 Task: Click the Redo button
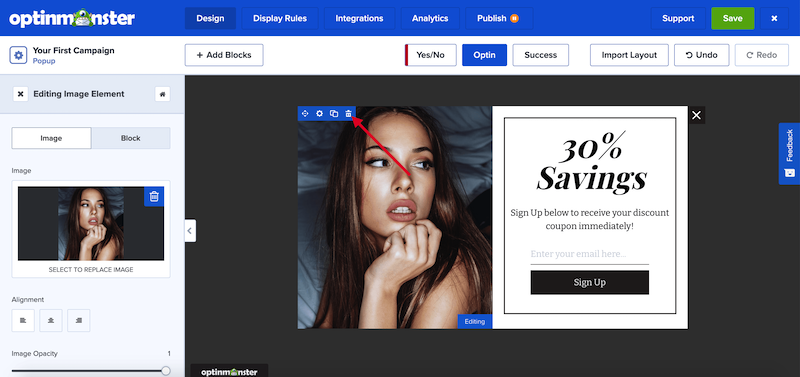click(762, 55)
